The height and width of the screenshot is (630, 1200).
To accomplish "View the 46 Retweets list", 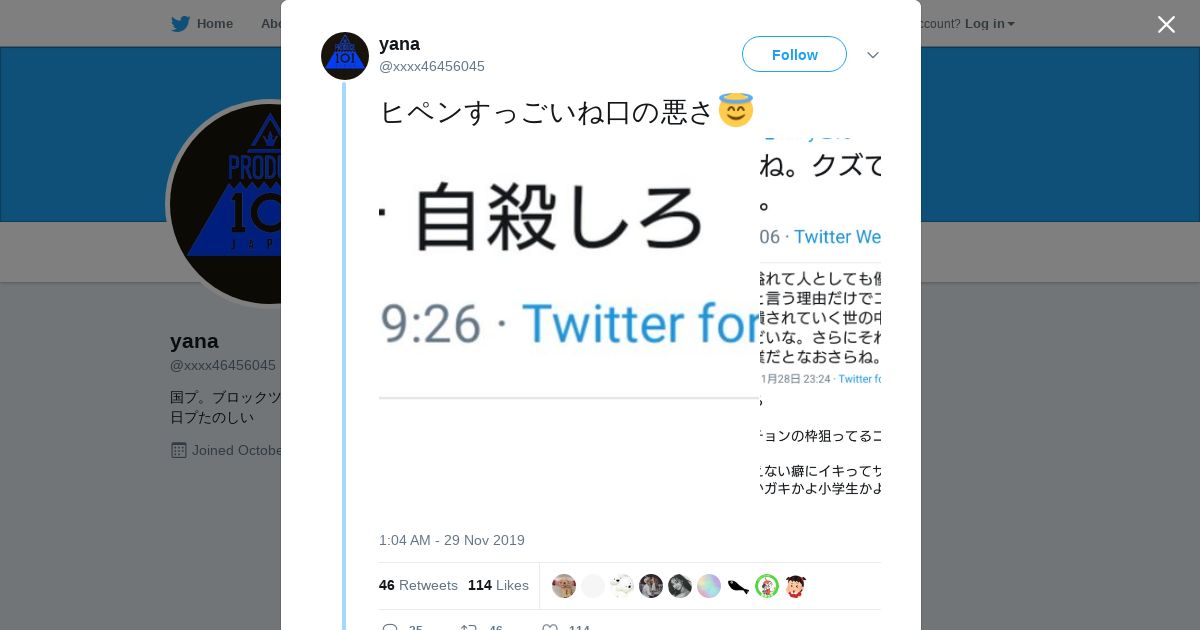I will point(418,585).
